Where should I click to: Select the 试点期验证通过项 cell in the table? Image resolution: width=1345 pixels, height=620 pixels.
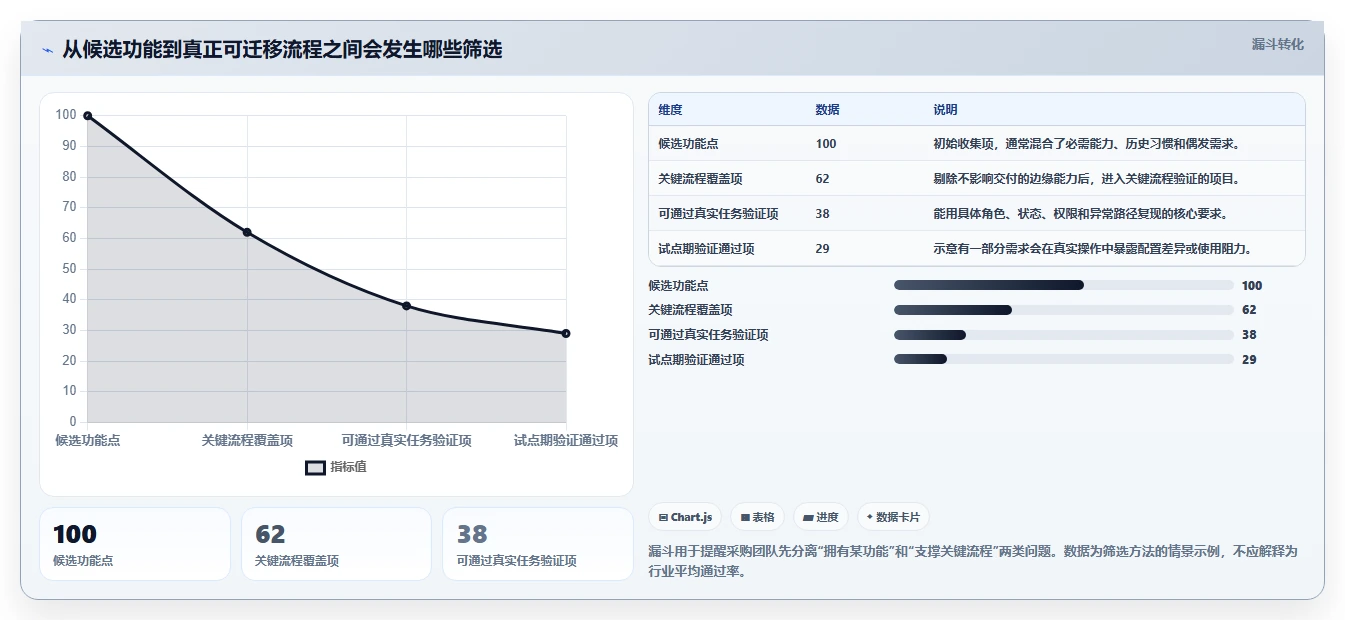706,249
